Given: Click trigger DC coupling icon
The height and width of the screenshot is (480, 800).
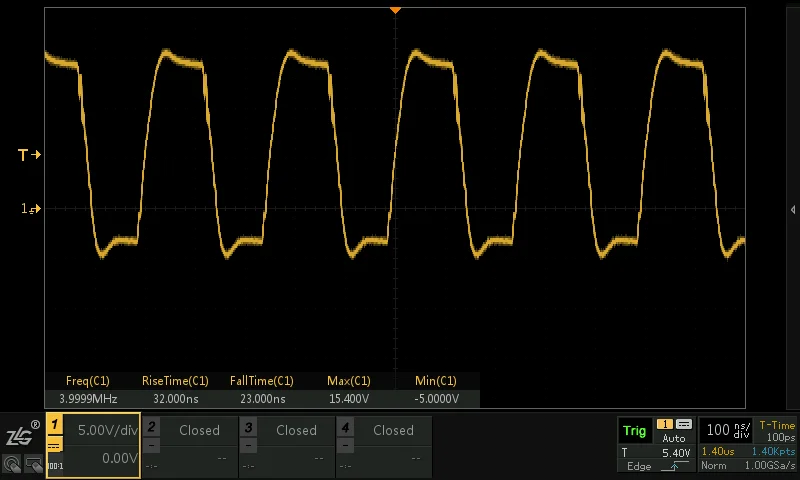Looking at the screenshot, I should 684,424.
